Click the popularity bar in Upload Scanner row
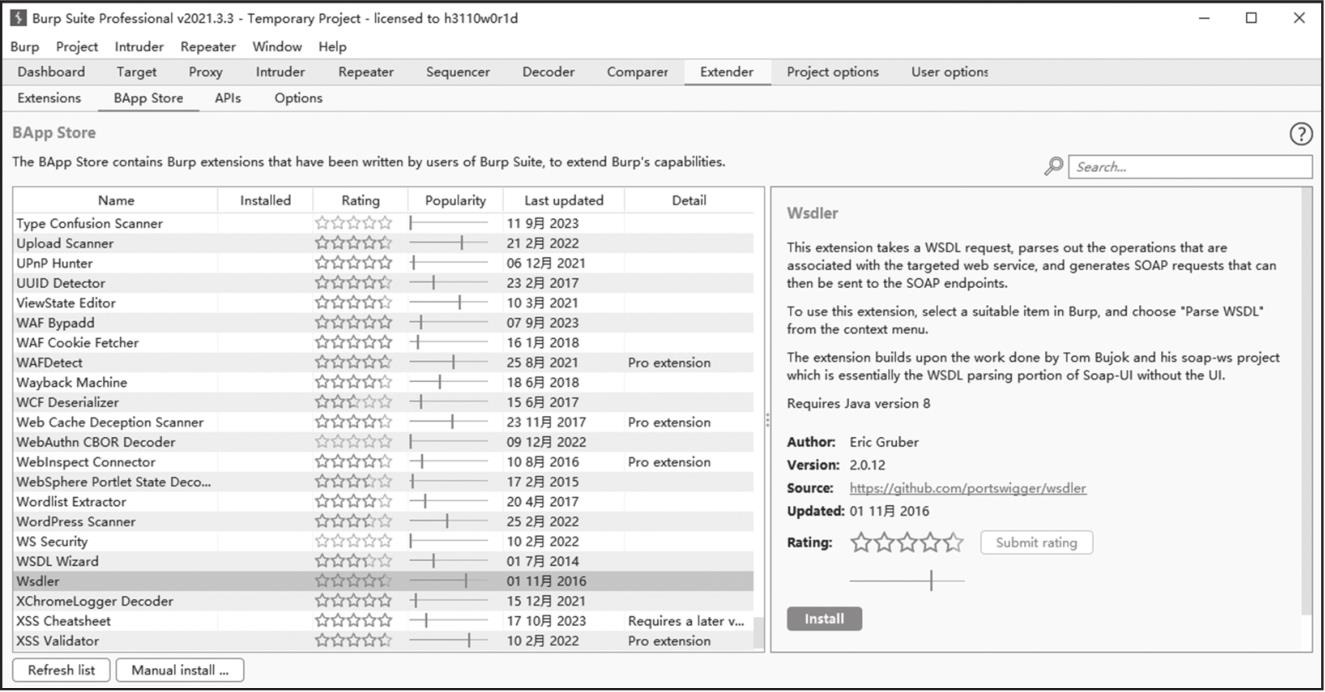The image size is (1325, 692). click(448, 243)
